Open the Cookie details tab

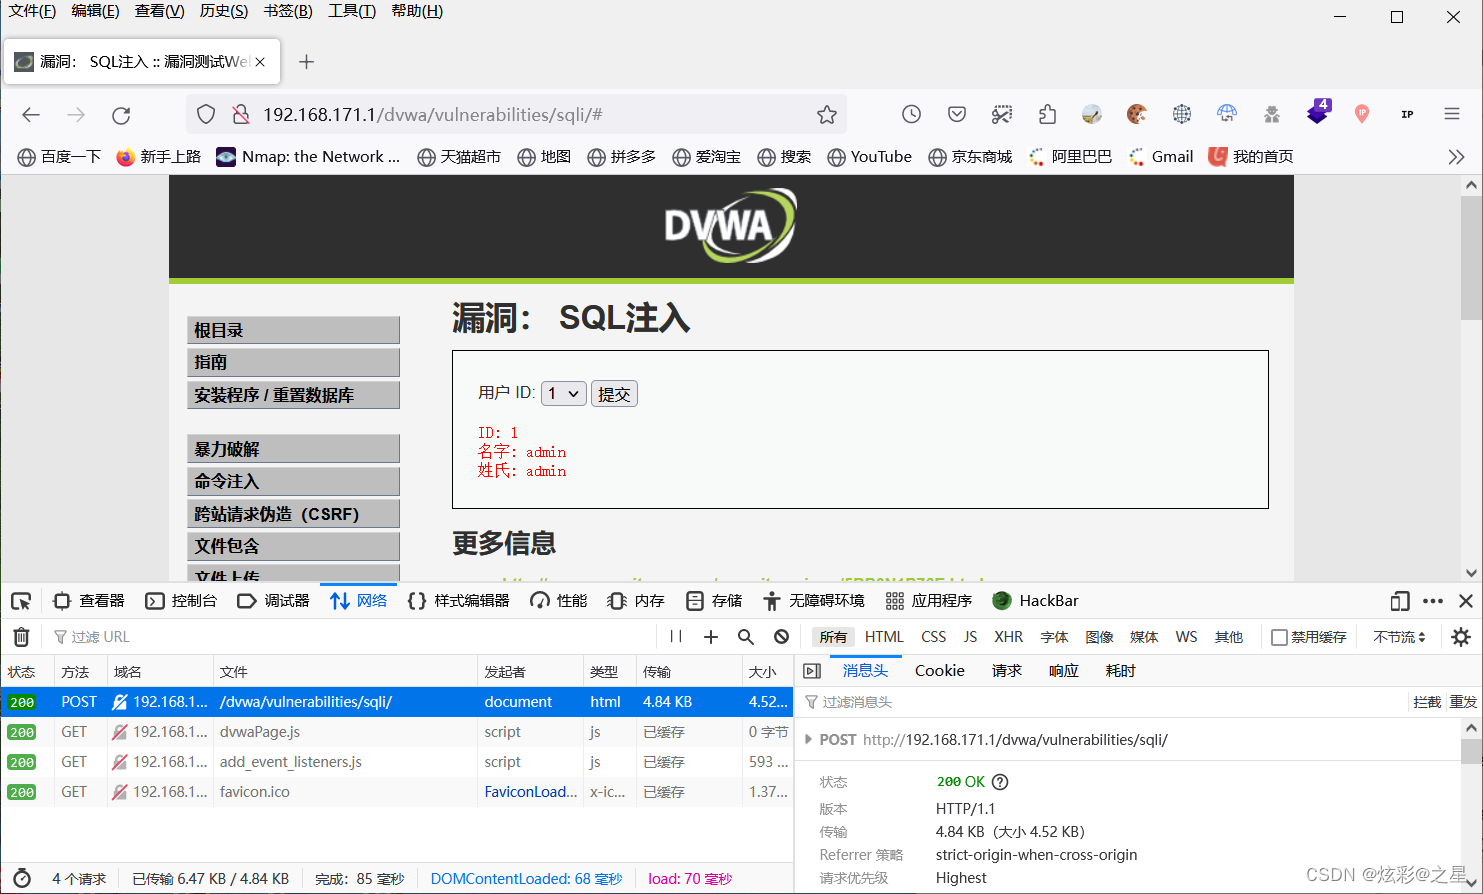pyautogui.click(x=940, y=671)
